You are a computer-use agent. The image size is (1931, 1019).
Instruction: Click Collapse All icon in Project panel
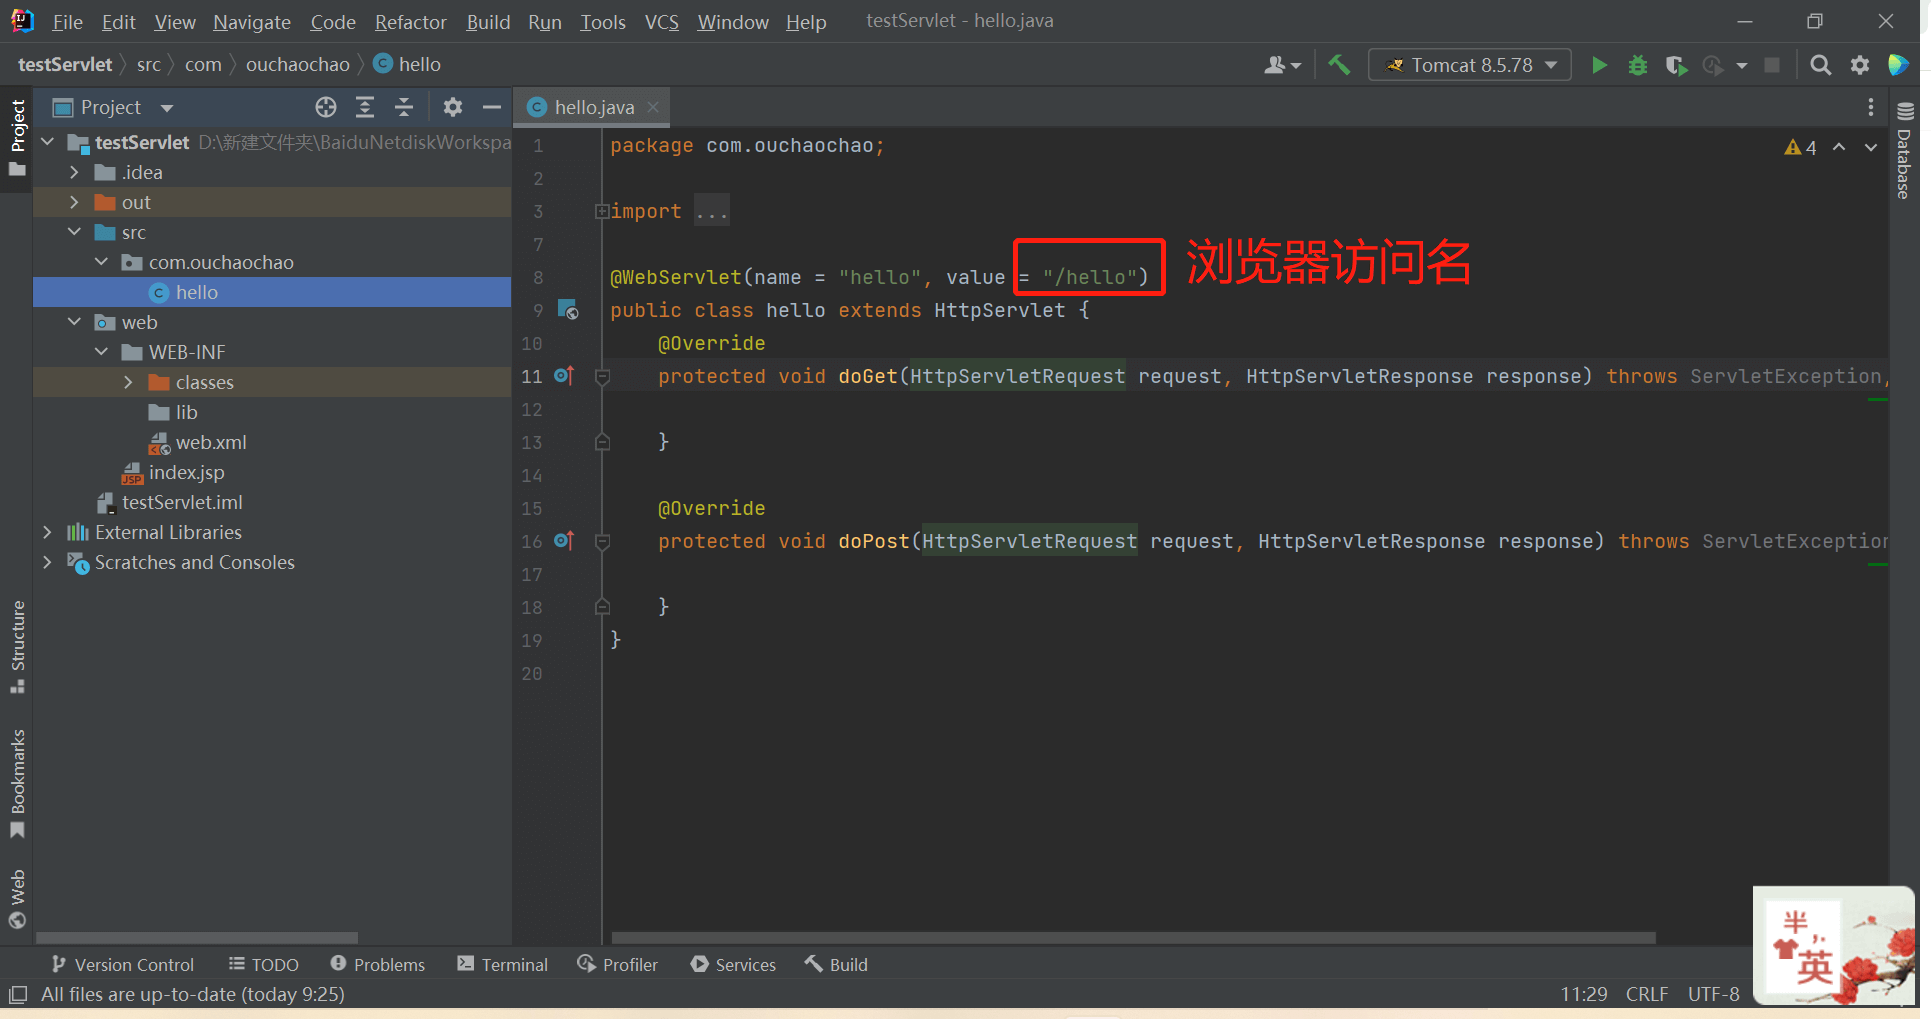(x=404, y=107)
